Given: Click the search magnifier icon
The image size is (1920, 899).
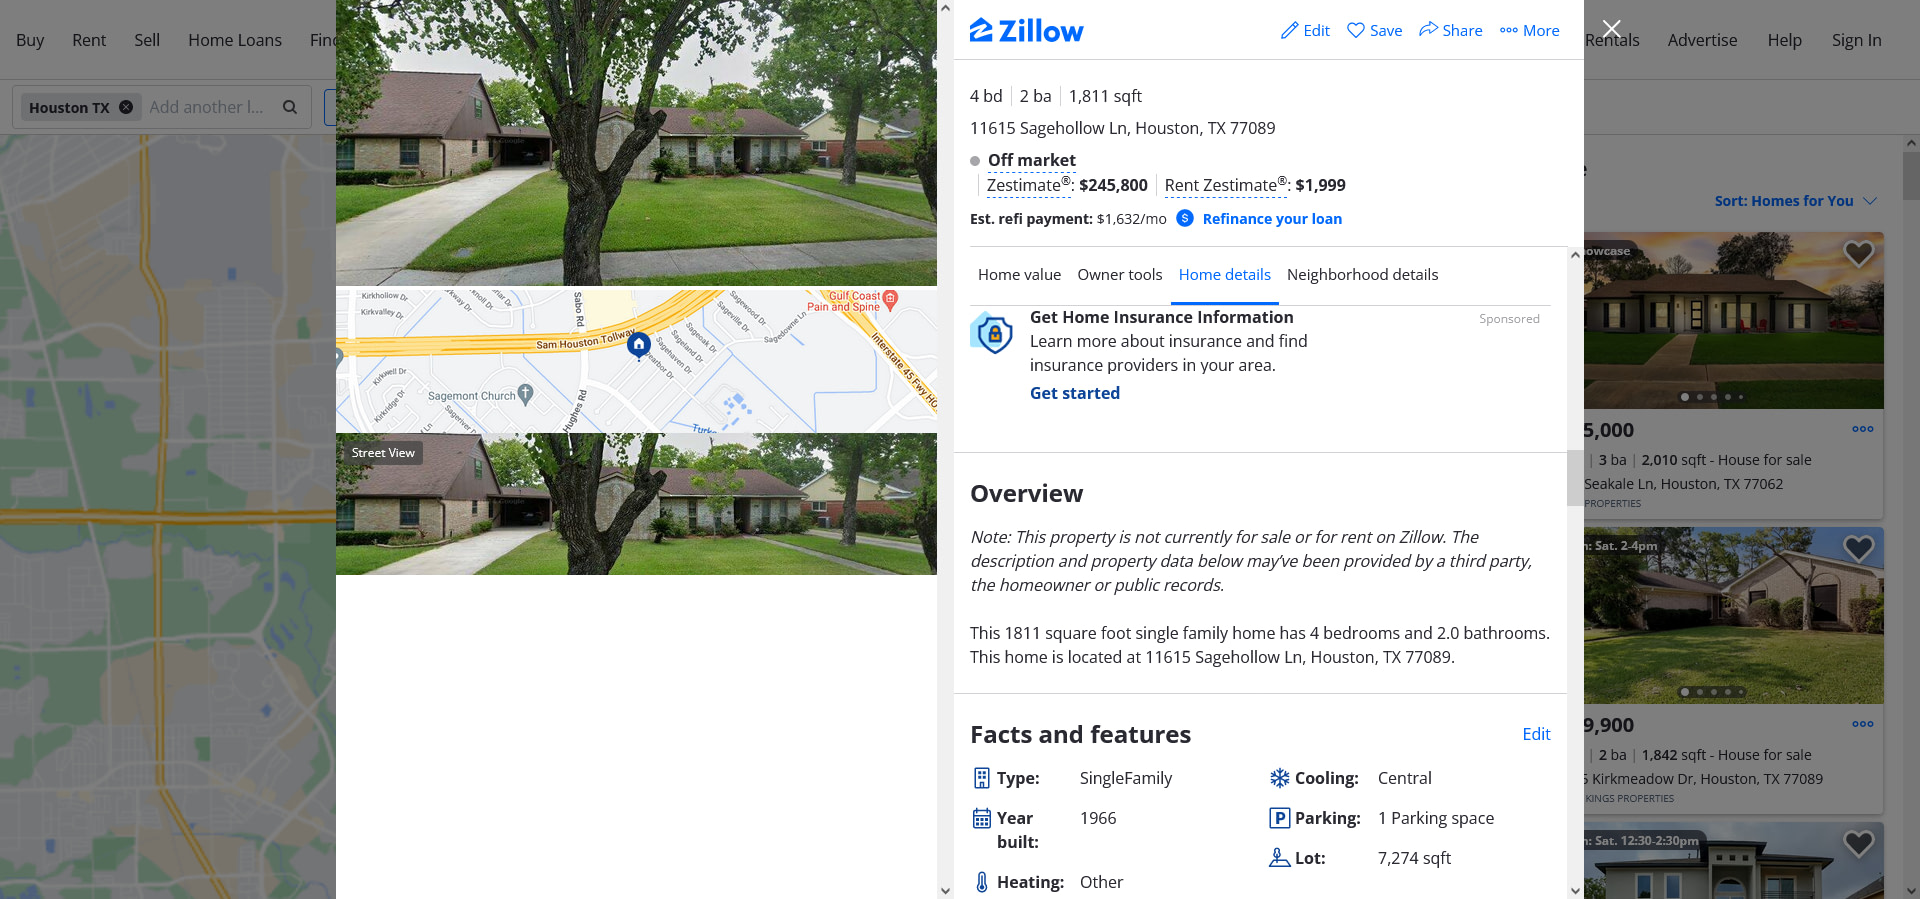Looking at the screenshot, I should coord(290,107).
